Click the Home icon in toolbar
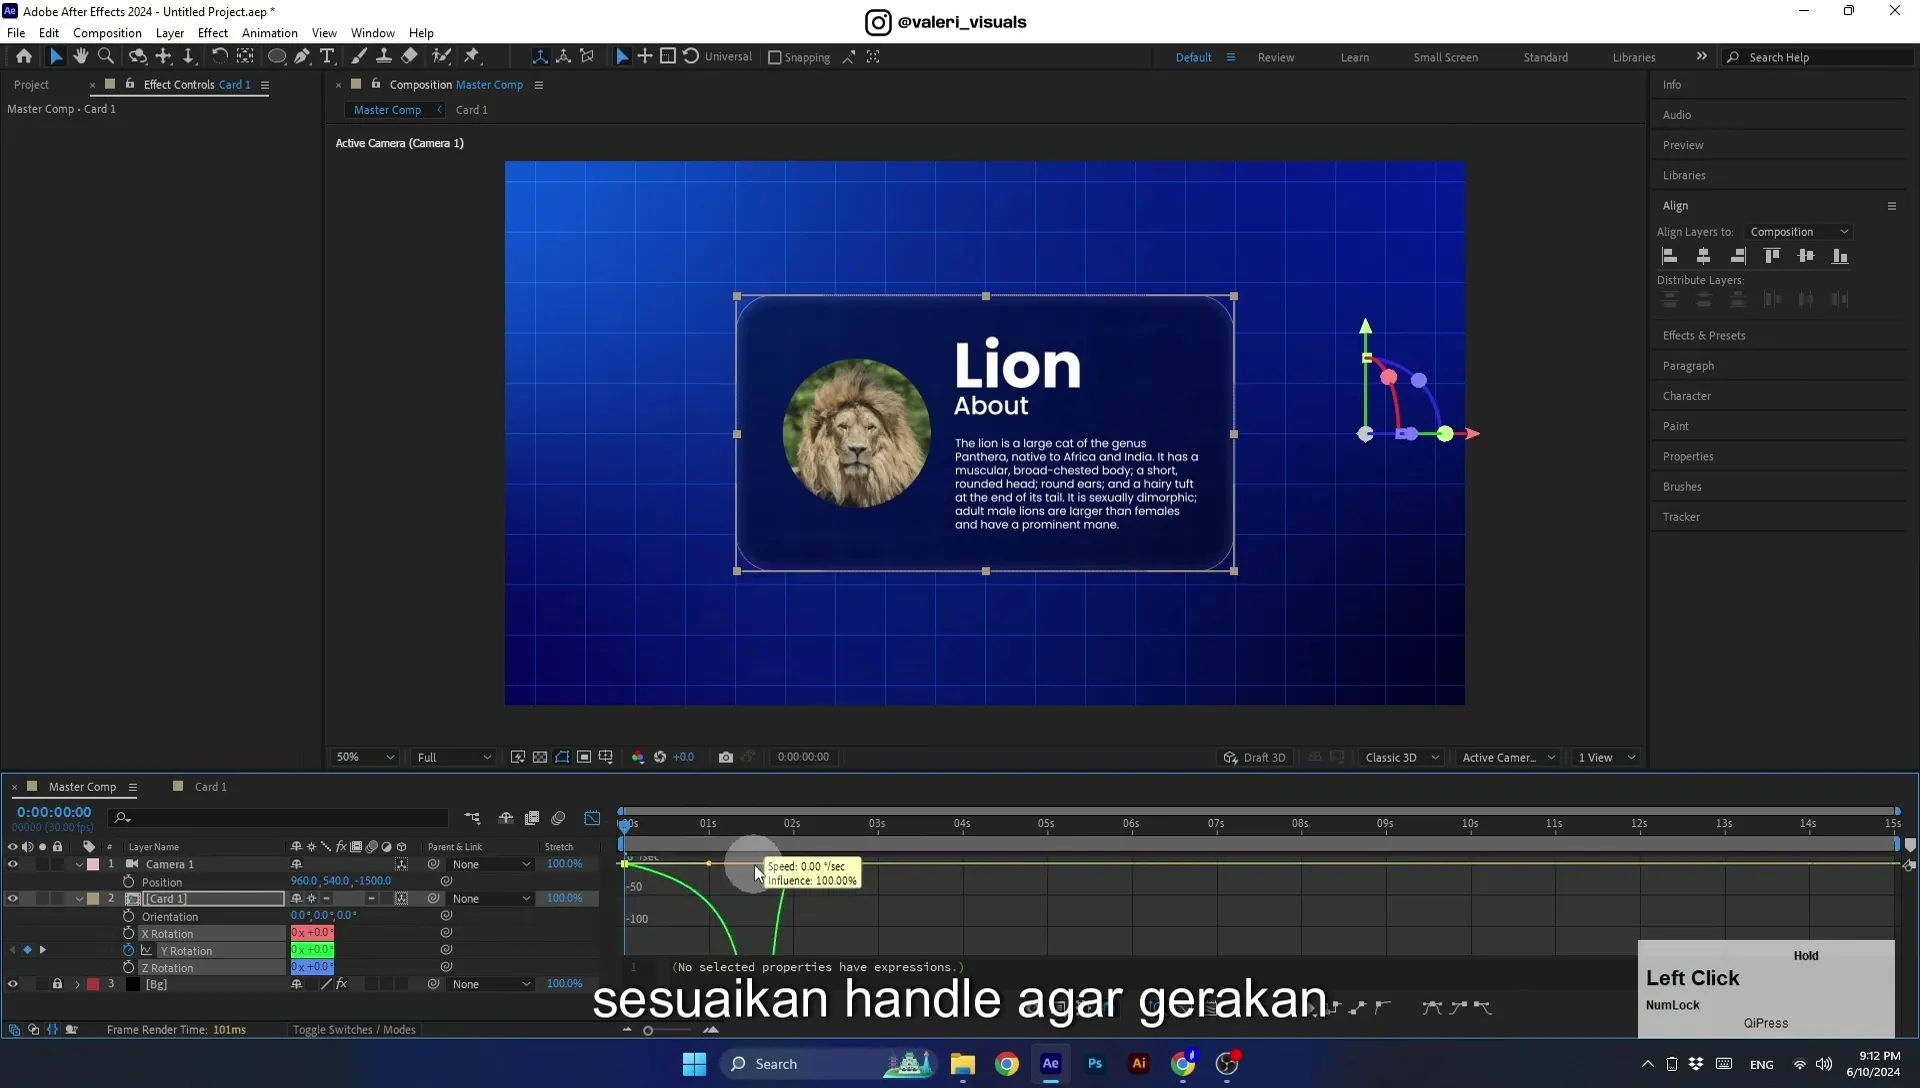Viewport: 1920px width, 1088px height. (24, 57)
